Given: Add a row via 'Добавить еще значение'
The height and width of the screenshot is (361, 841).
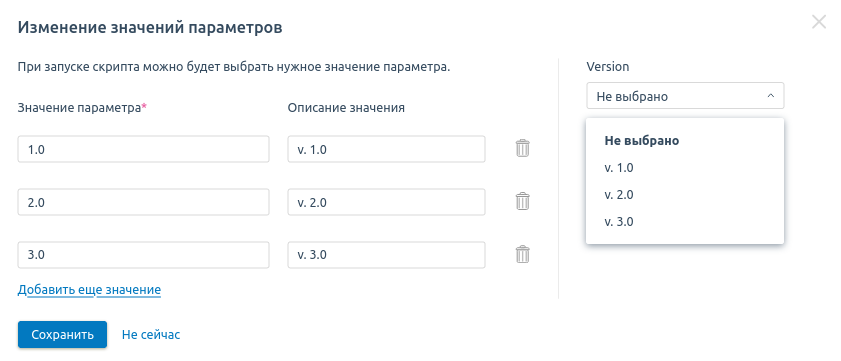Looking at the screenshot, I should [x=89, y=290].
